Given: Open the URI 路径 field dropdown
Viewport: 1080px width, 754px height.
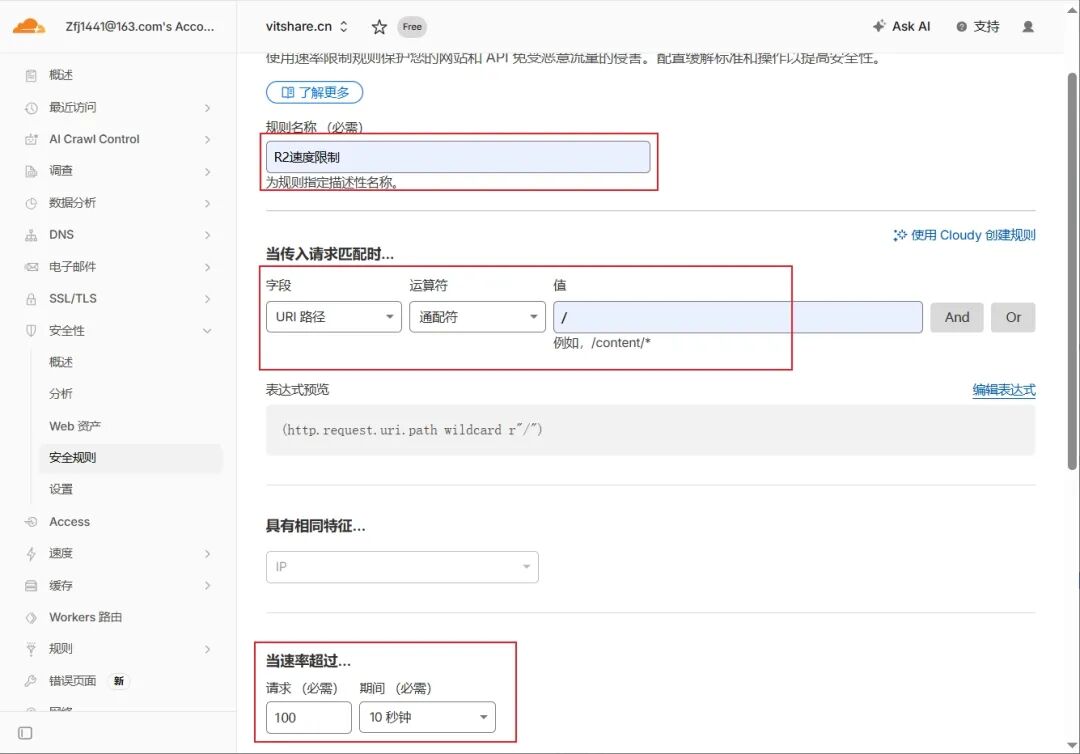Looking at the screenshot, I should pyautogui.click(x=333, y=317).
